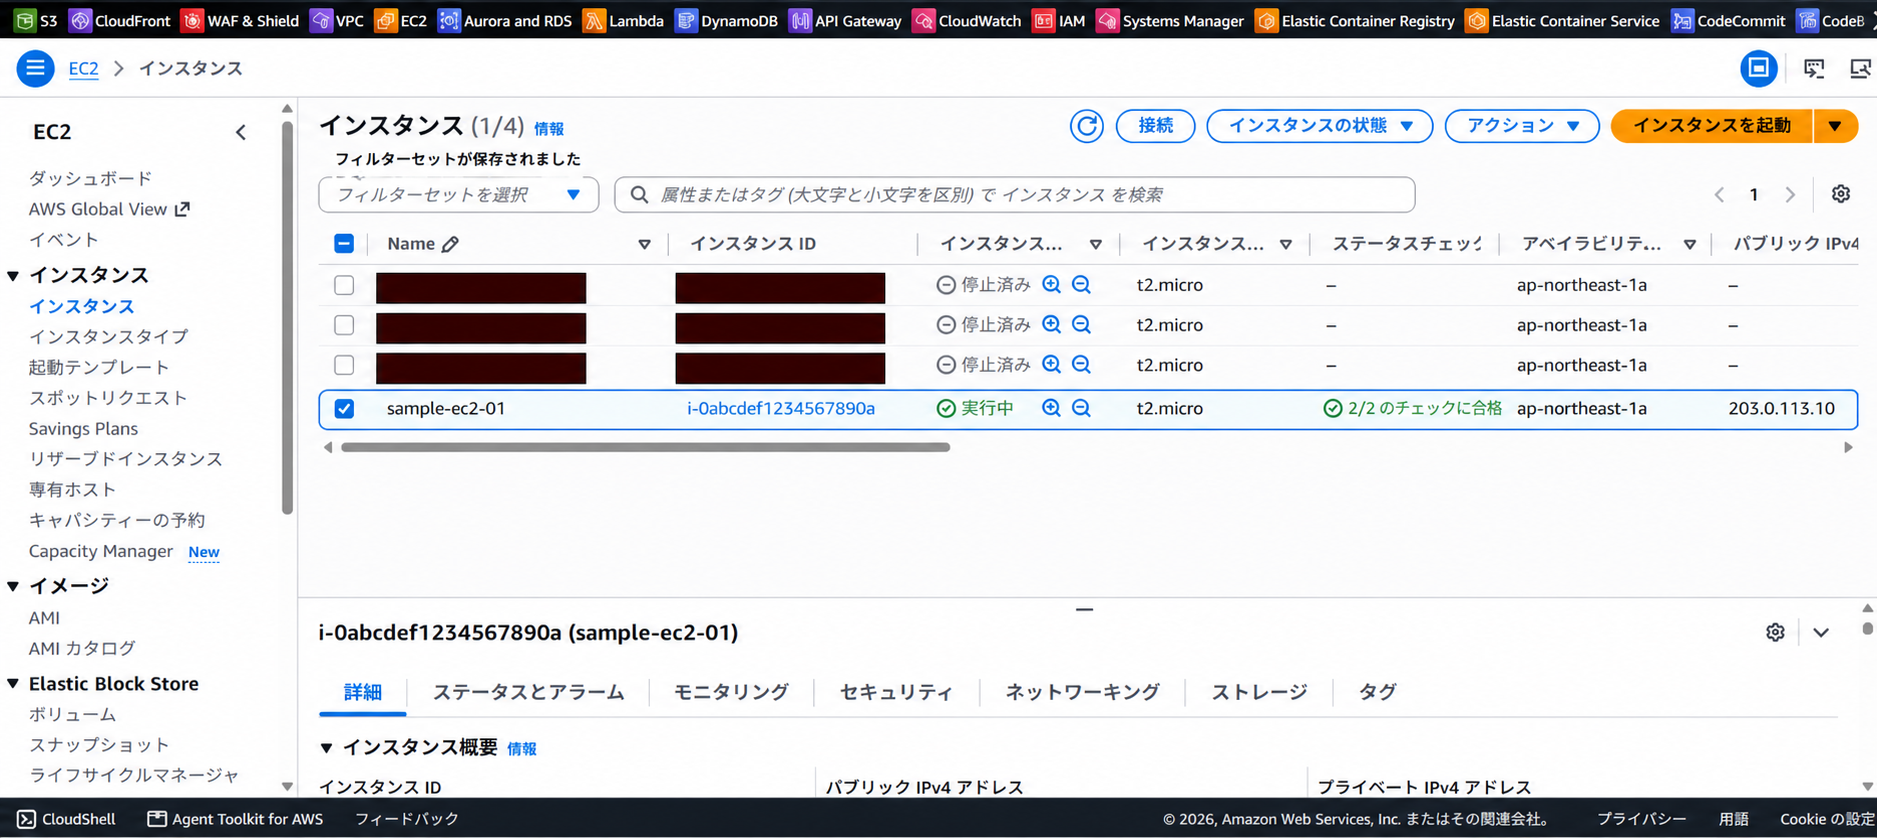Open the S3 service shortcut icon
The image size is (1877, 838).
[x=25, y=20]
